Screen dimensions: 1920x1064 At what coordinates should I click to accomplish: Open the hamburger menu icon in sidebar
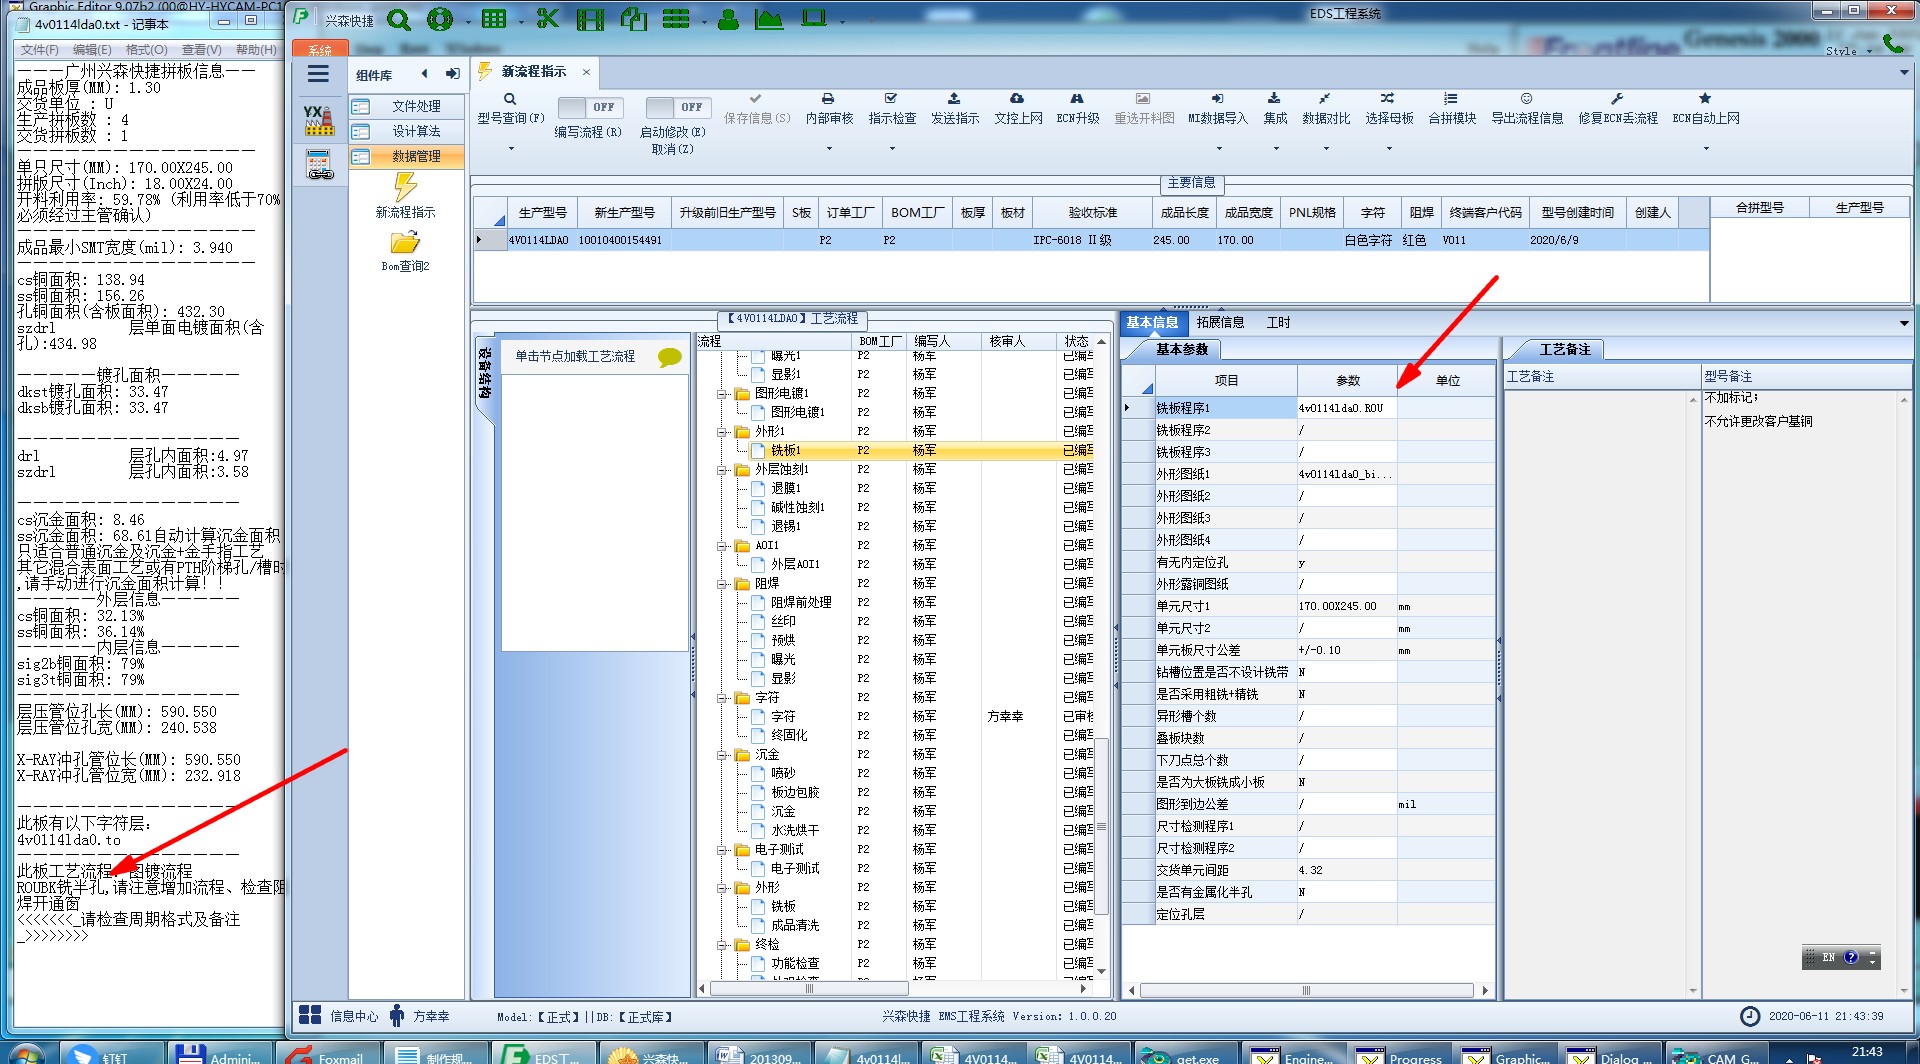(318, 74)
